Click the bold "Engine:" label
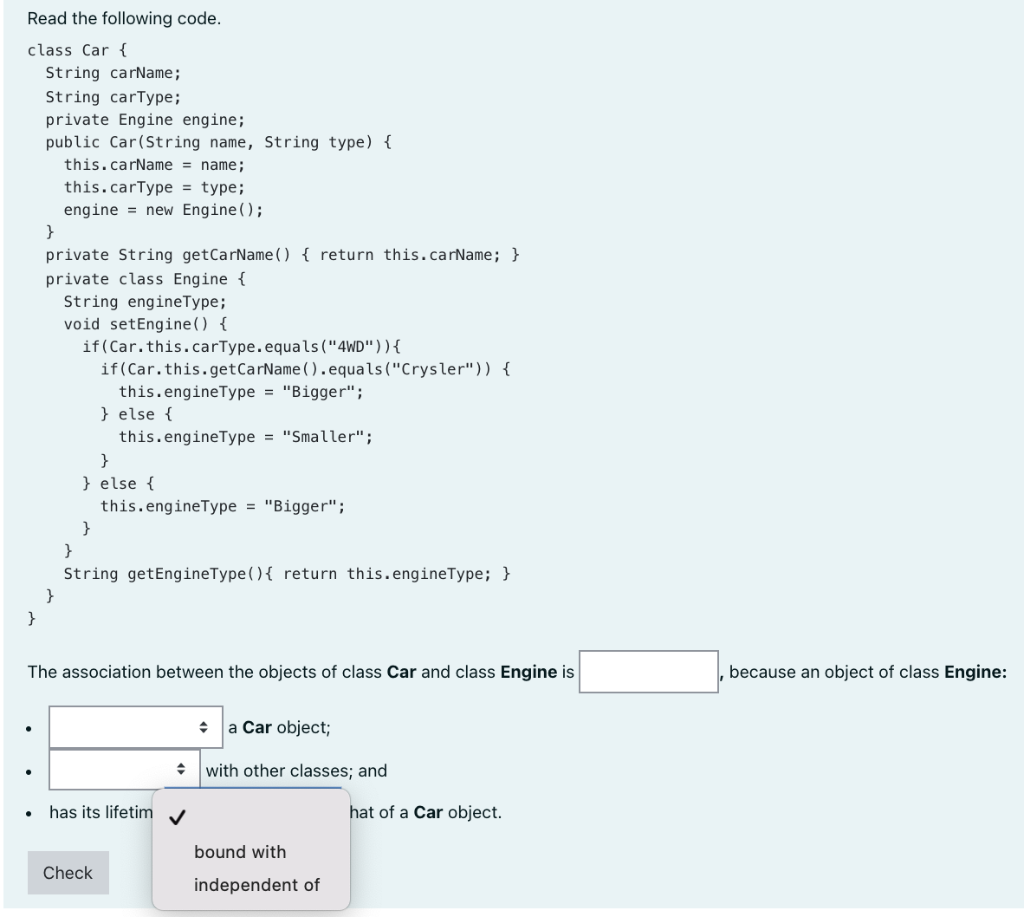The image size is (1024, 917). [x=974, y=672]
